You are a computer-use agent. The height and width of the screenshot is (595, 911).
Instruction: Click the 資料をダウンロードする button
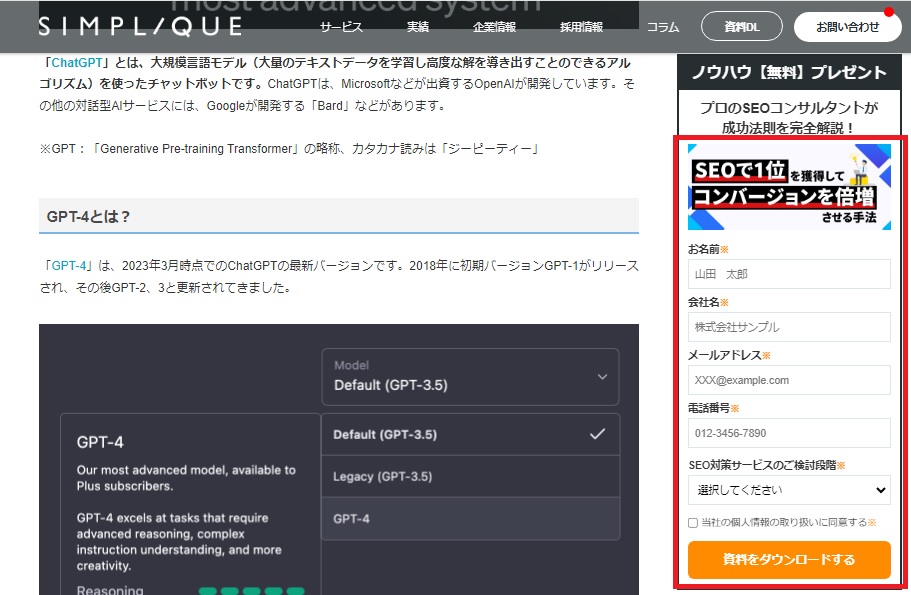[x=789, y=560]
